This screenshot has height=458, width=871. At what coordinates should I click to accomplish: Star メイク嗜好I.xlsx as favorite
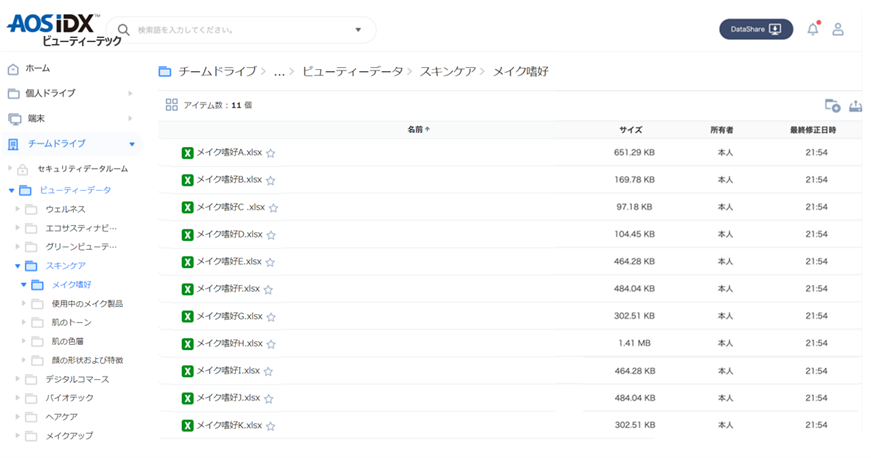point(268,371)
